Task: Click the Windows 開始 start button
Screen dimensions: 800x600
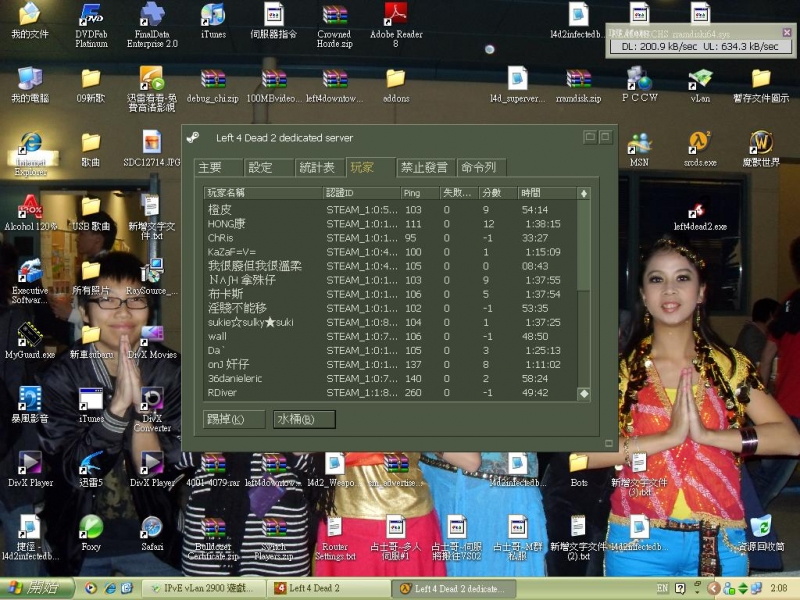Action: (x=34, y=588)
